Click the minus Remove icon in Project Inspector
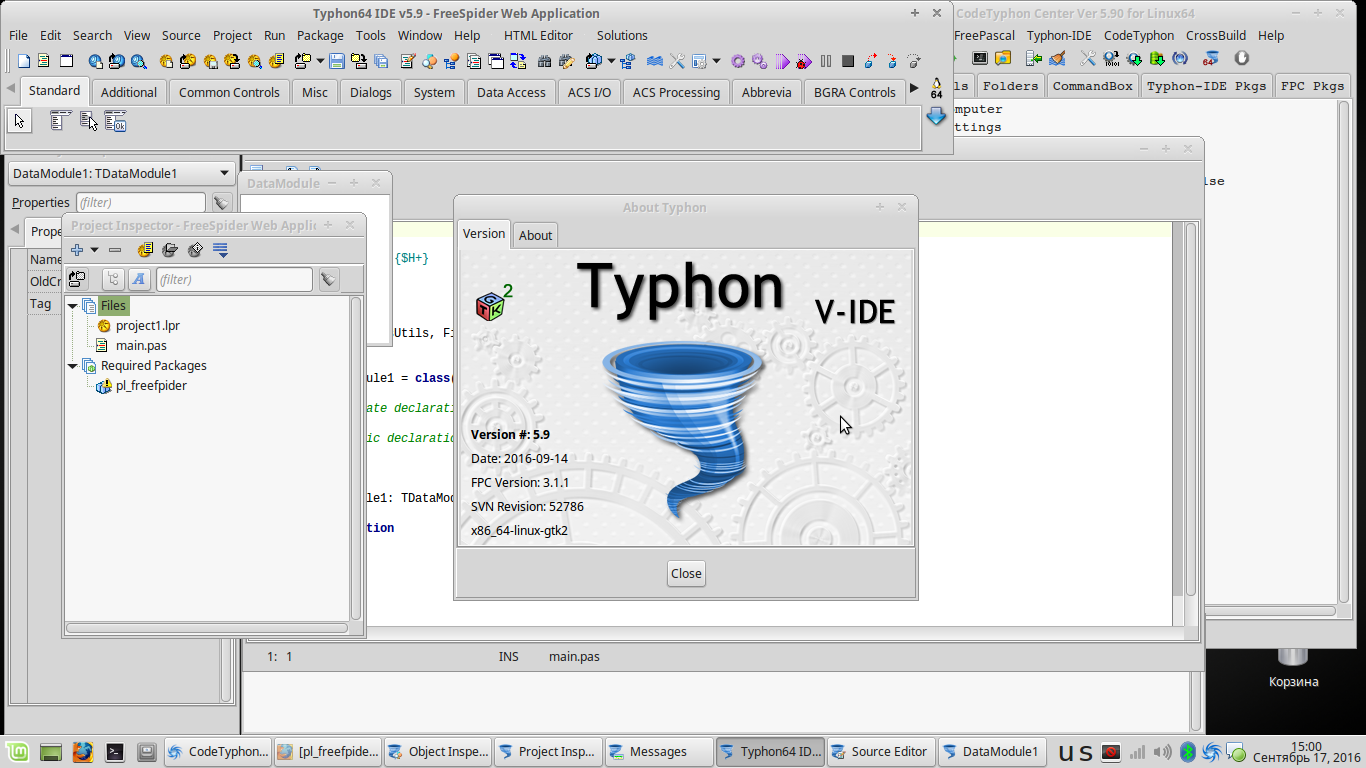 click(115, 250)
